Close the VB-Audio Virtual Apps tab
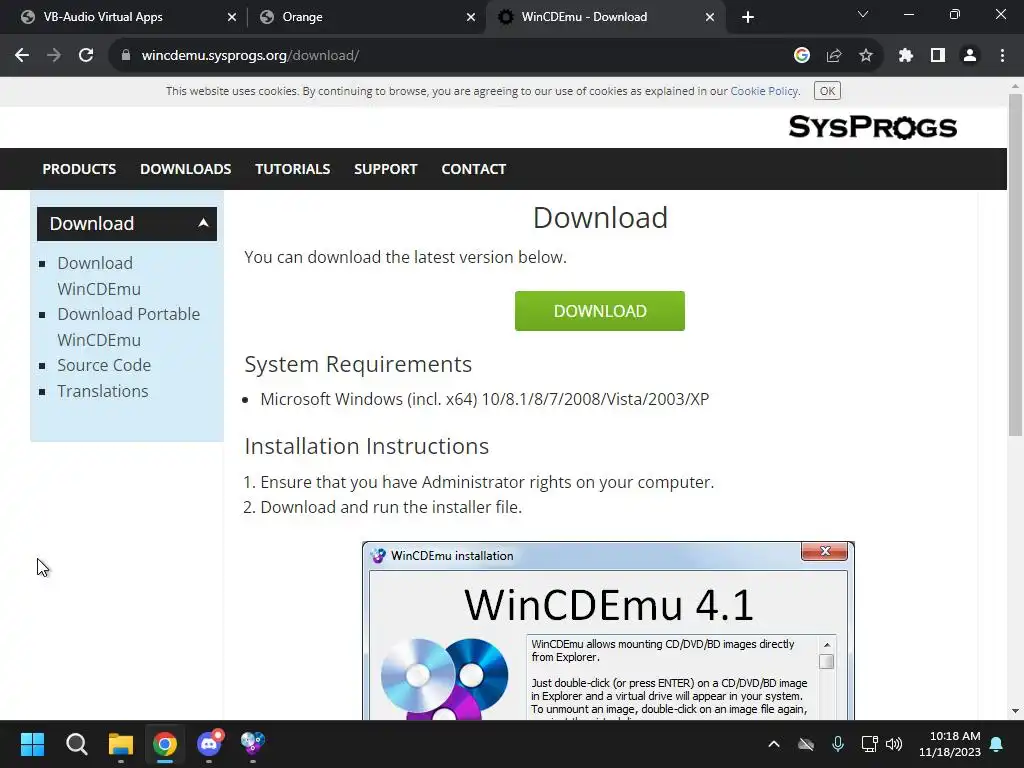 point(231,17)
